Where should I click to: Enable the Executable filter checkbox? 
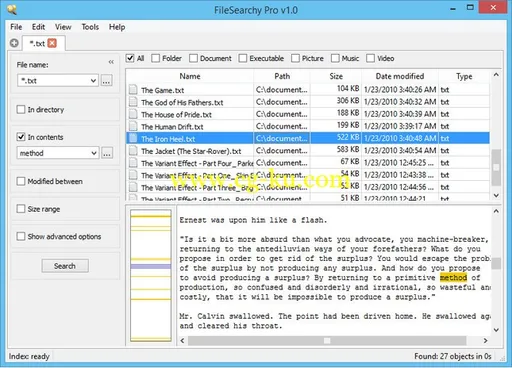coord(243,58)
